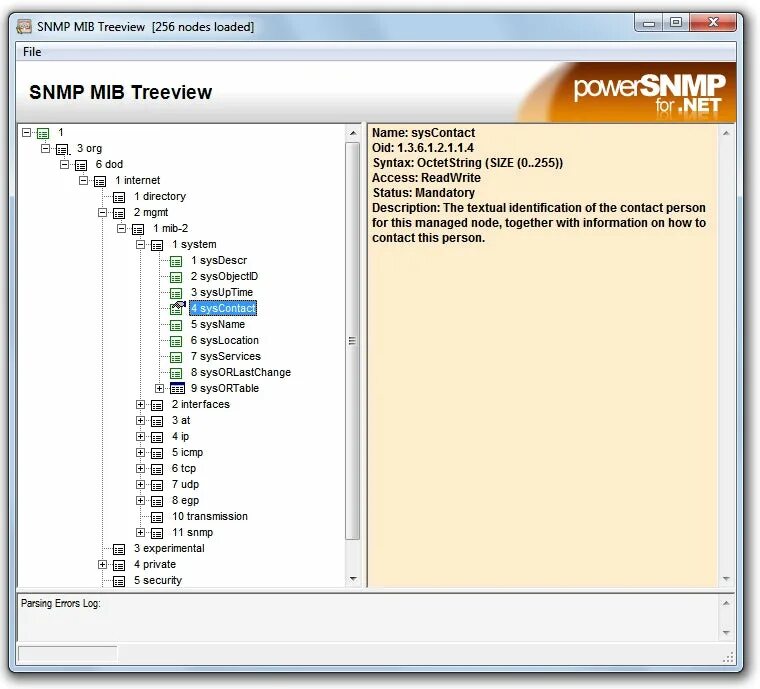Screen dimensions: 760x689
Task: Click the private node icon
Action: coord(119,565)
